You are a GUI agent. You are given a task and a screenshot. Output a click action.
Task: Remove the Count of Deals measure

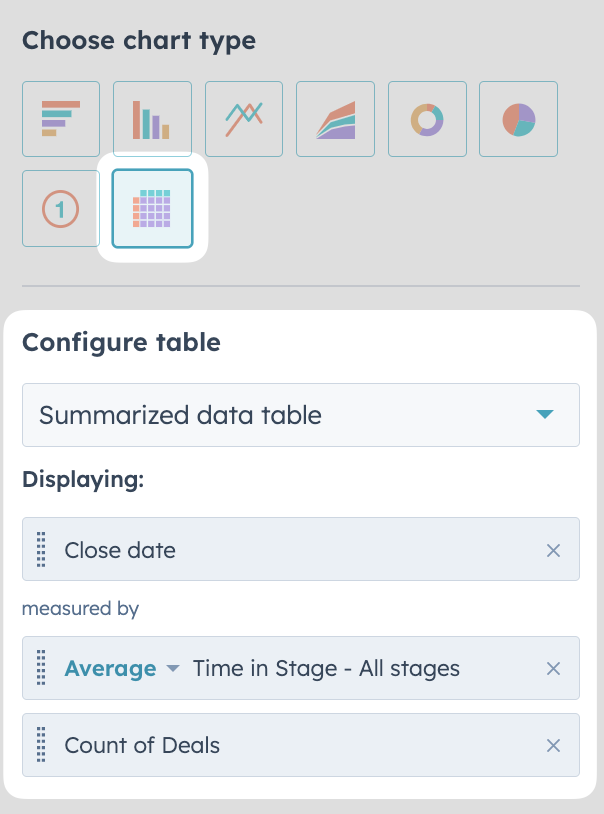coord(554,745)
